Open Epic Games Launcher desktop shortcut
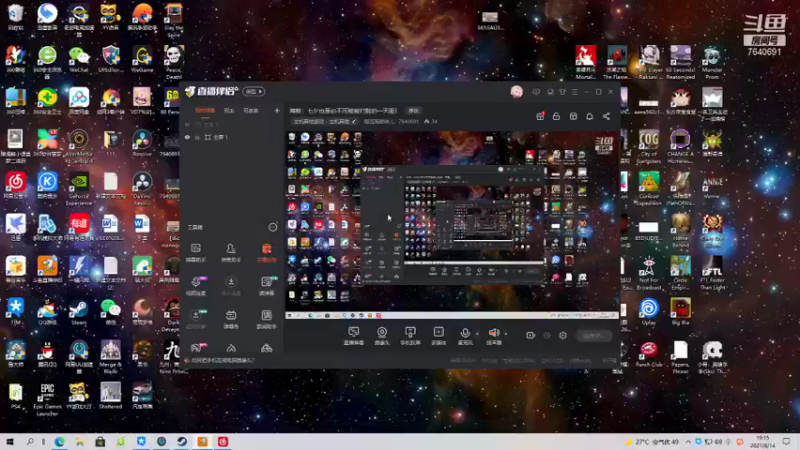The width and height of the screenshot is (800, 450). click(x=47, y=400)
